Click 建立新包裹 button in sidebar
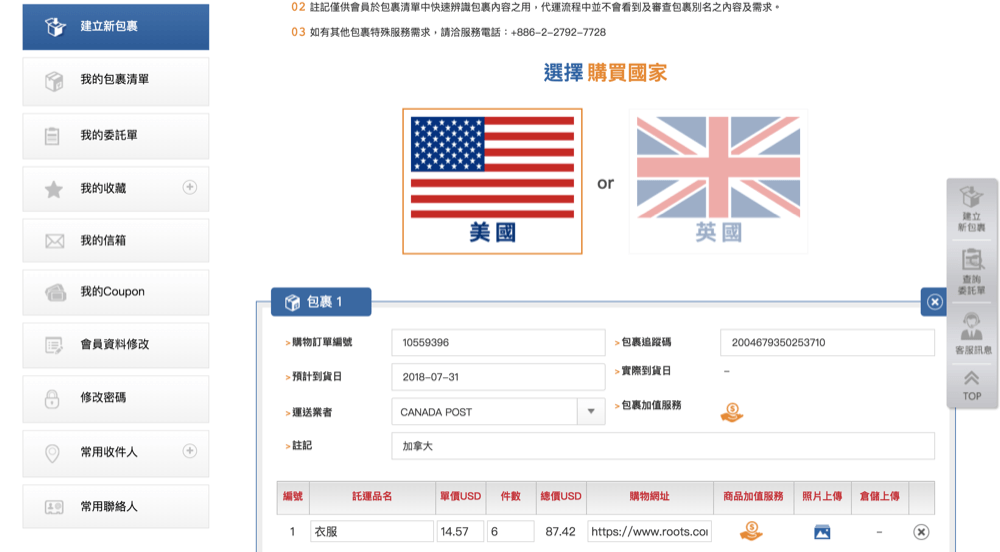Viewport: 1000px width, 552px height. pyautogui.click(x=115, y=26)
